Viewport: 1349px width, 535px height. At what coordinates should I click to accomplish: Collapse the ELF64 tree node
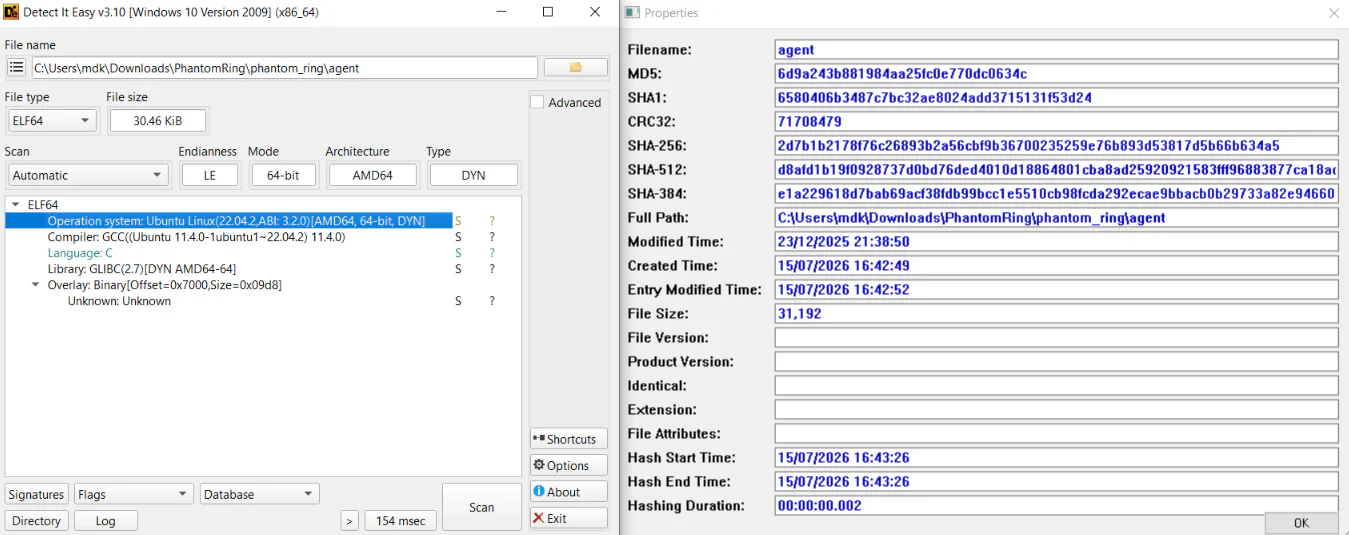point(15,205)
